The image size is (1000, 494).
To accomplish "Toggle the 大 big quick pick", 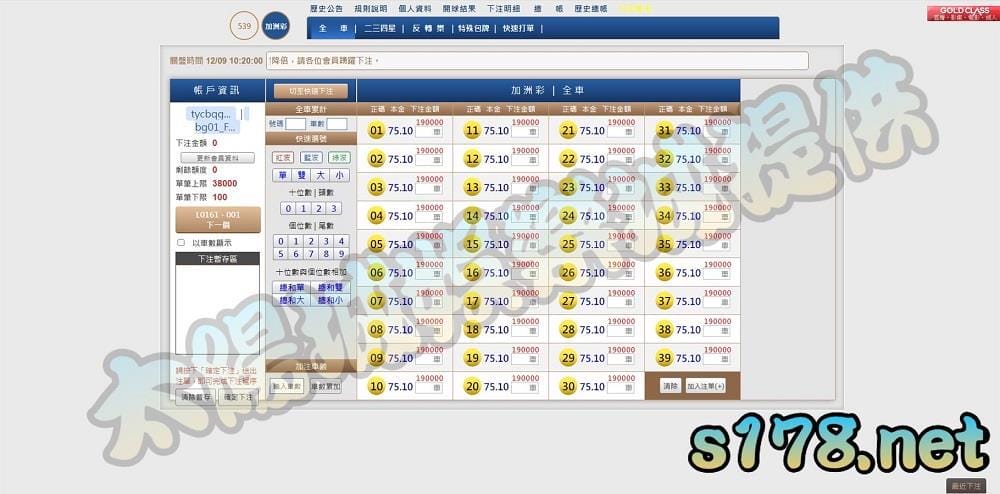I will coord(321,175).
